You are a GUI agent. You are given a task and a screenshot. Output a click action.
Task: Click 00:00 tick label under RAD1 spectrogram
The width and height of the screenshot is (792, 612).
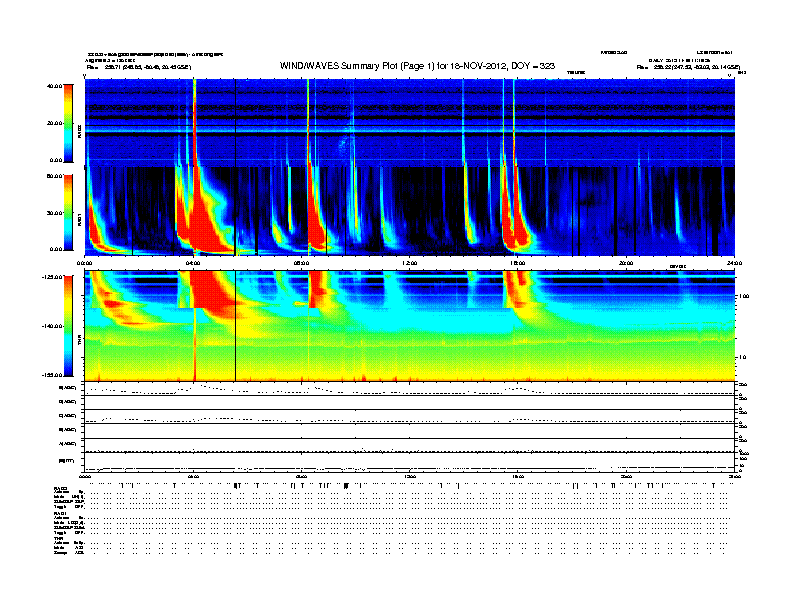pyautogui.click(x=84, y=263)
